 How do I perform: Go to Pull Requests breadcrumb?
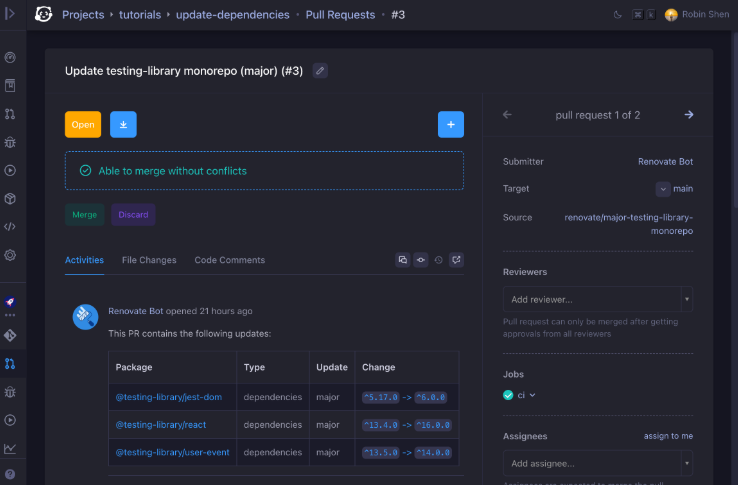[340, 15]
